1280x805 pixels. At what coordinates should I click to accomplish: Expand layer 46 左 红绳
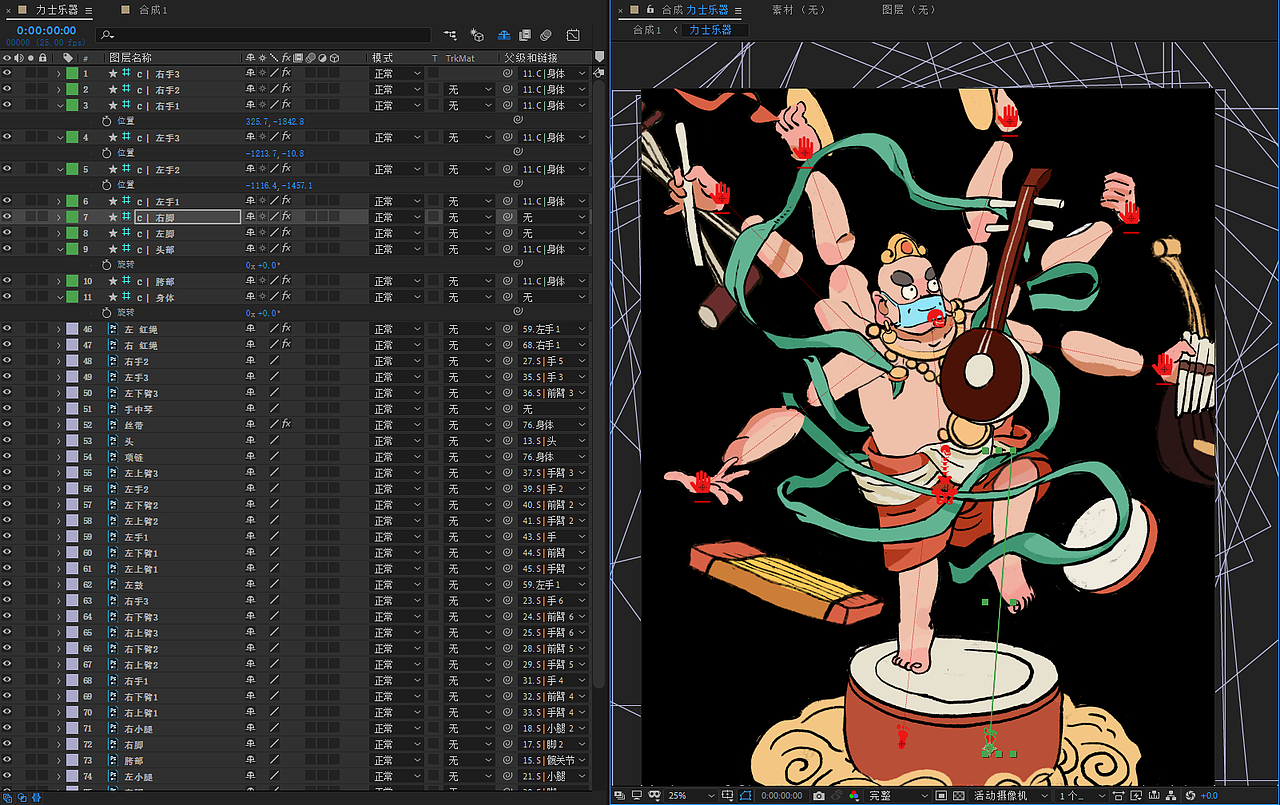[x=59, y=329]
